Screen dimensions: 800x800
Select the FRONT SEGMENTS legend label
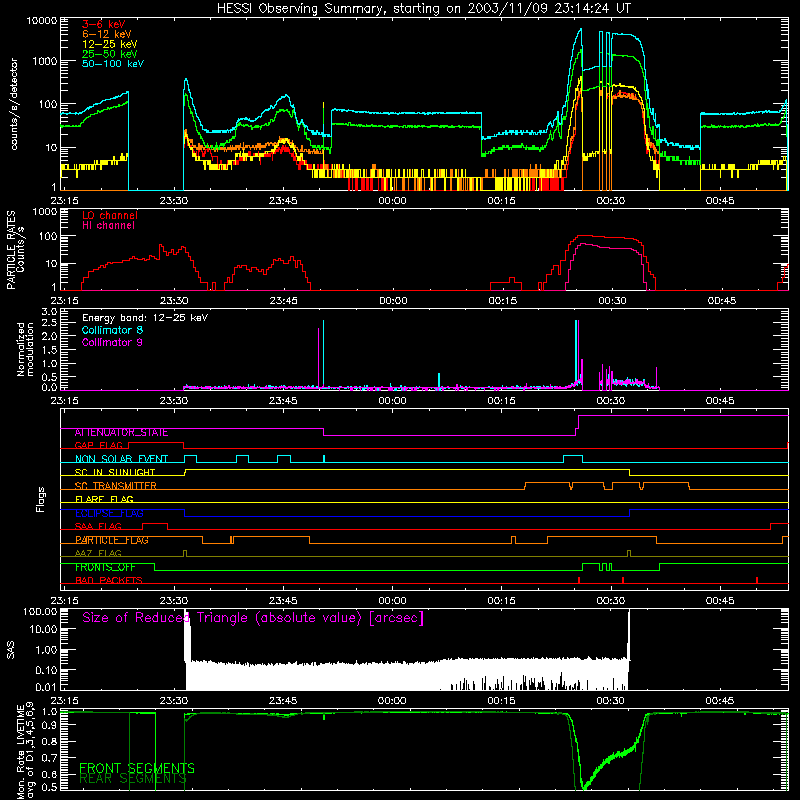click(137, 768)
